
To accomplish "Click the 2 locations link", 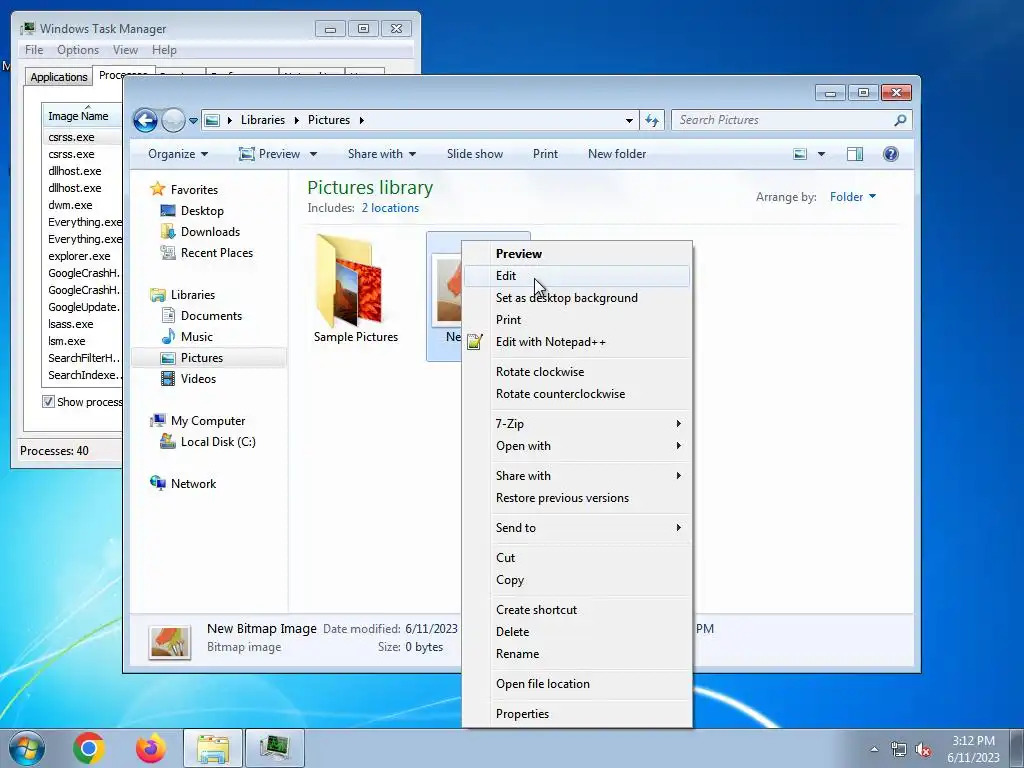I will coord(391,208).
